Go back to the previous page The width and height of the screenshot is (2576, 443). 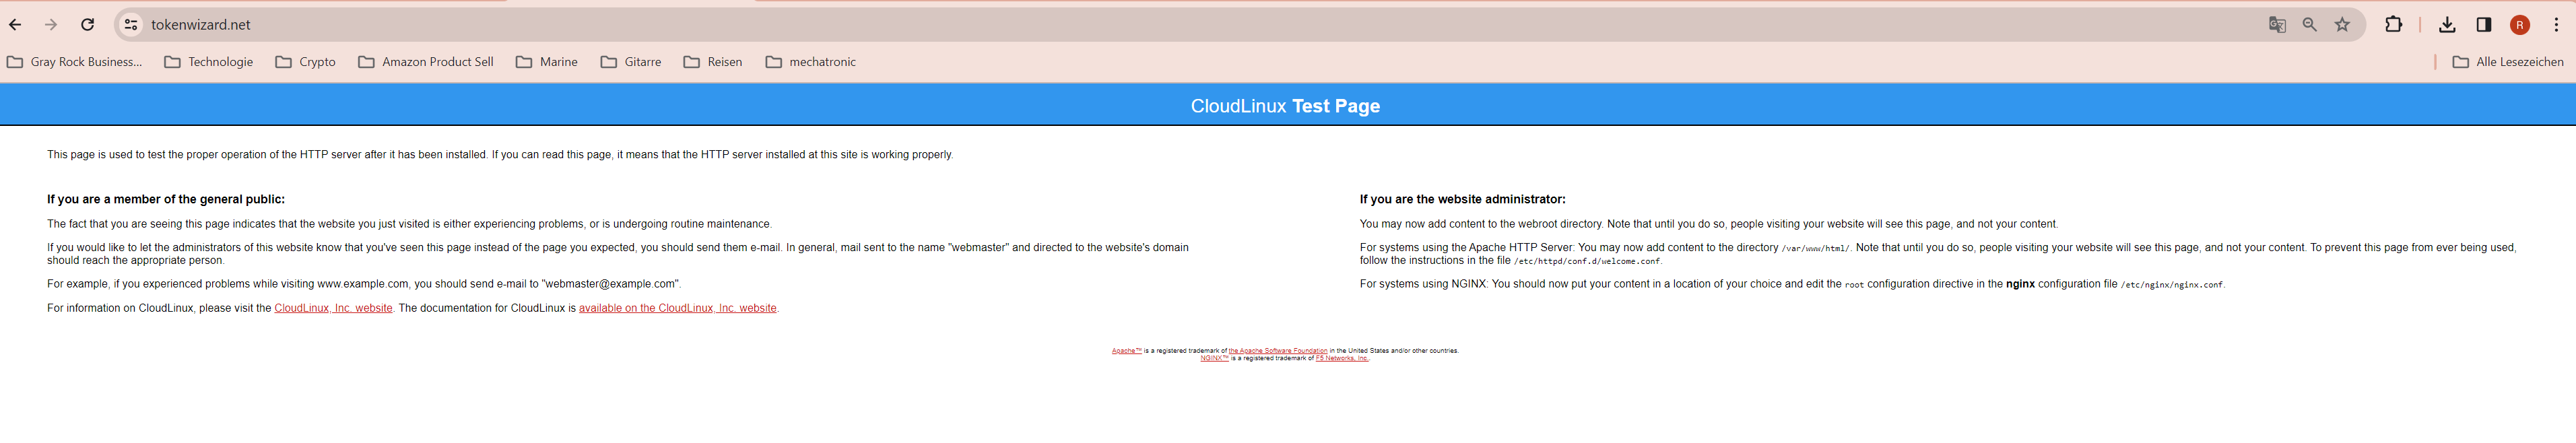pos(15,25)
